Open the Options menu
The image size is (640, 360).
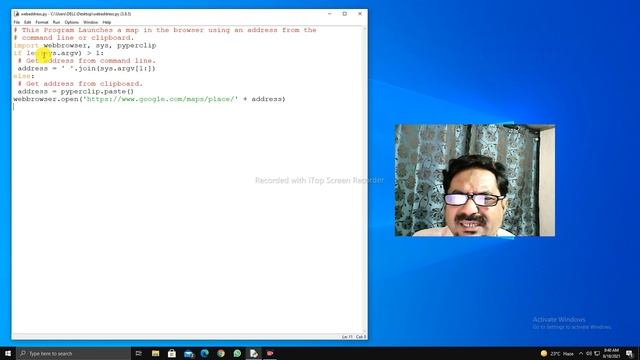coord(71,22)
